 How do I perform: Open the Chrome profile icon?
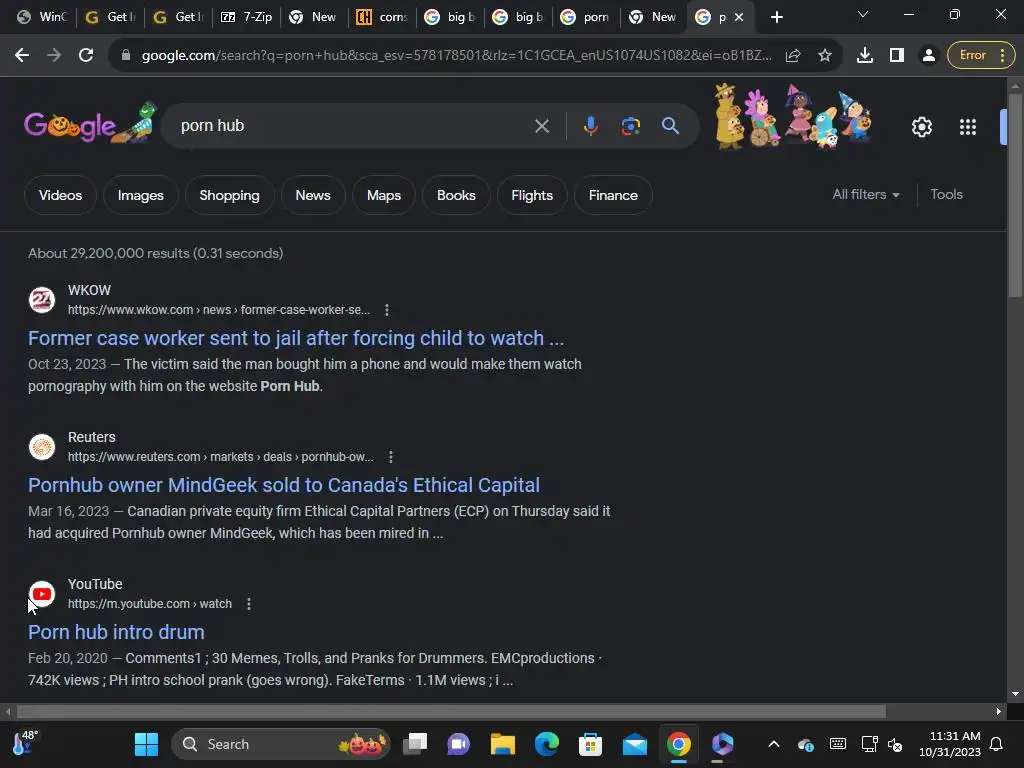(x=928, y=56)
